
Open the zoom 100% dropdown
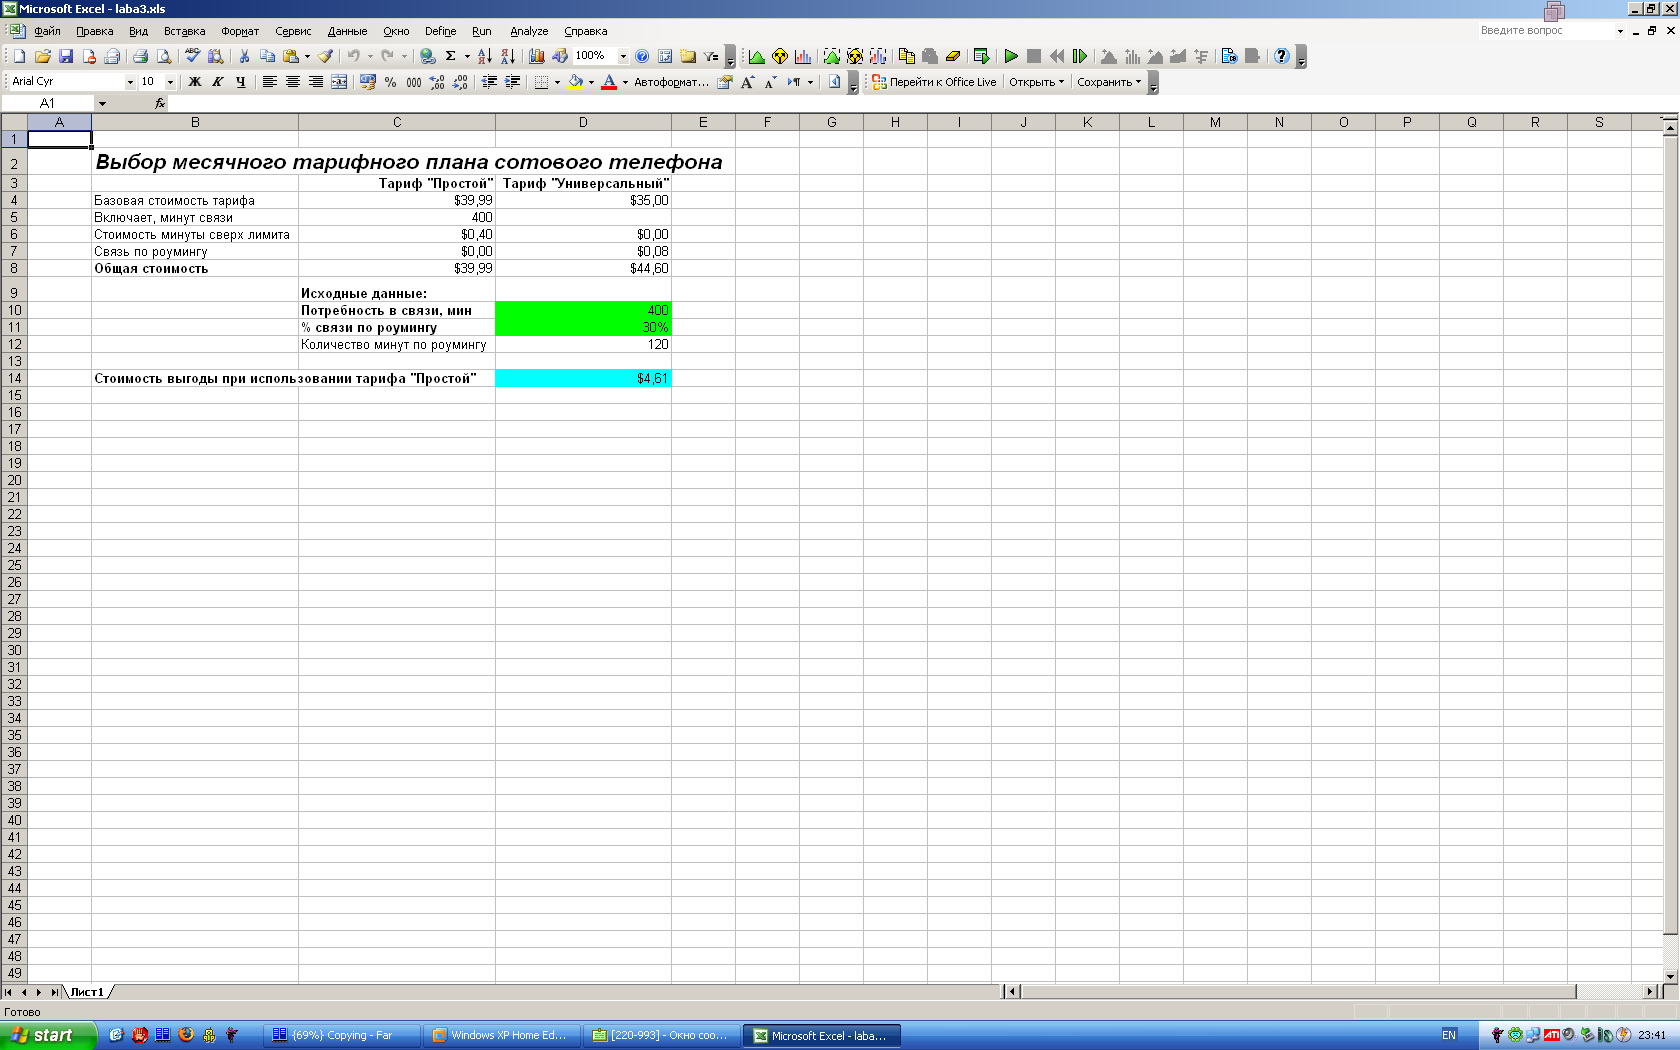[x=623, y=57]
